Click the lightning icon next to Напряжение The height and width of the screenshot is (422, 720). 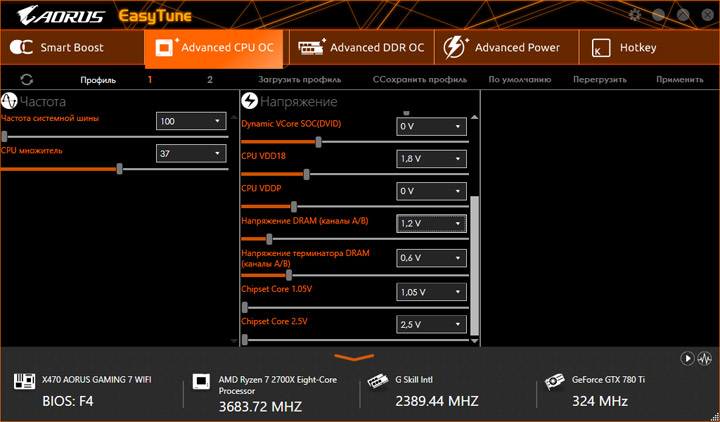point(249,101)
